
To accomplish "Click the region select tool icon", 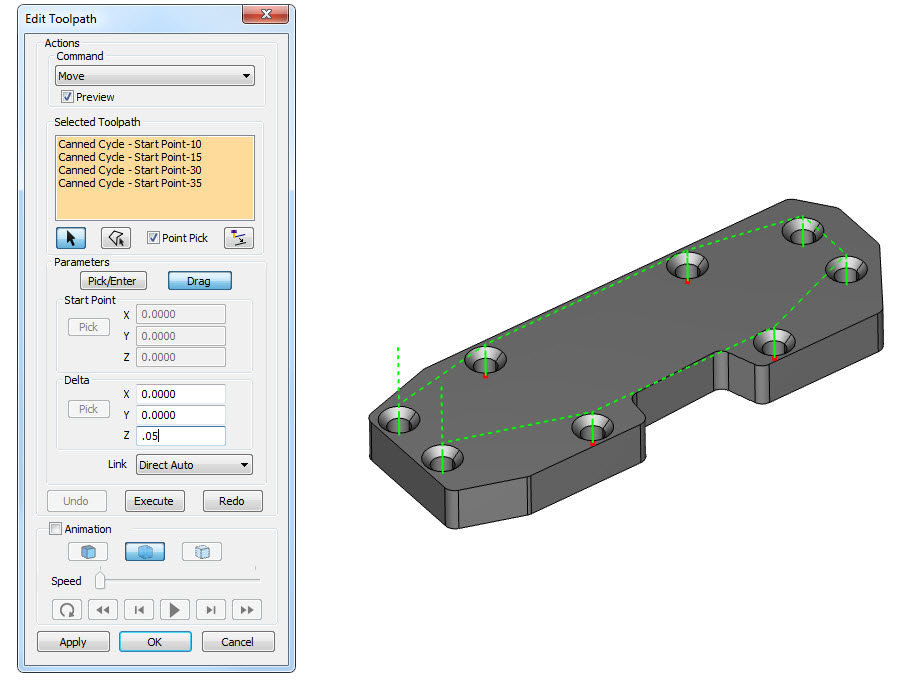I will pos(116,238).
